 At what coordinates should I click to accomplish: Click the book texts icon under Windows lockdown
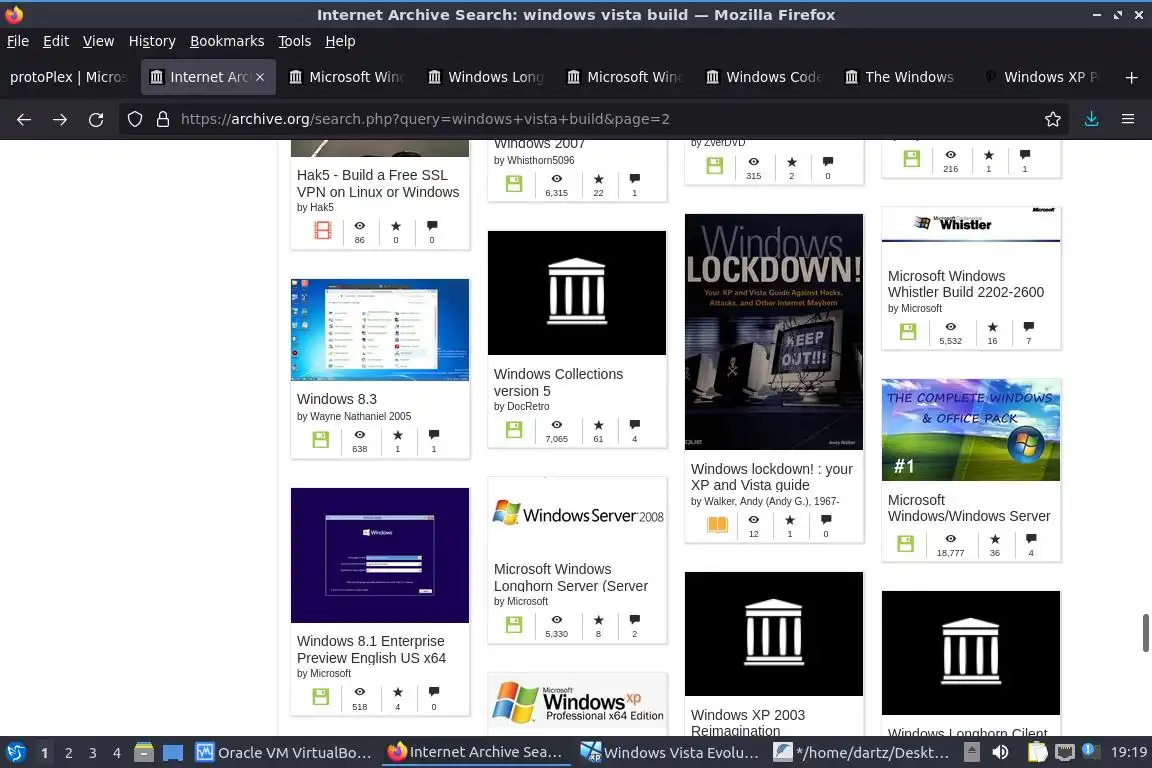point(718,524)
